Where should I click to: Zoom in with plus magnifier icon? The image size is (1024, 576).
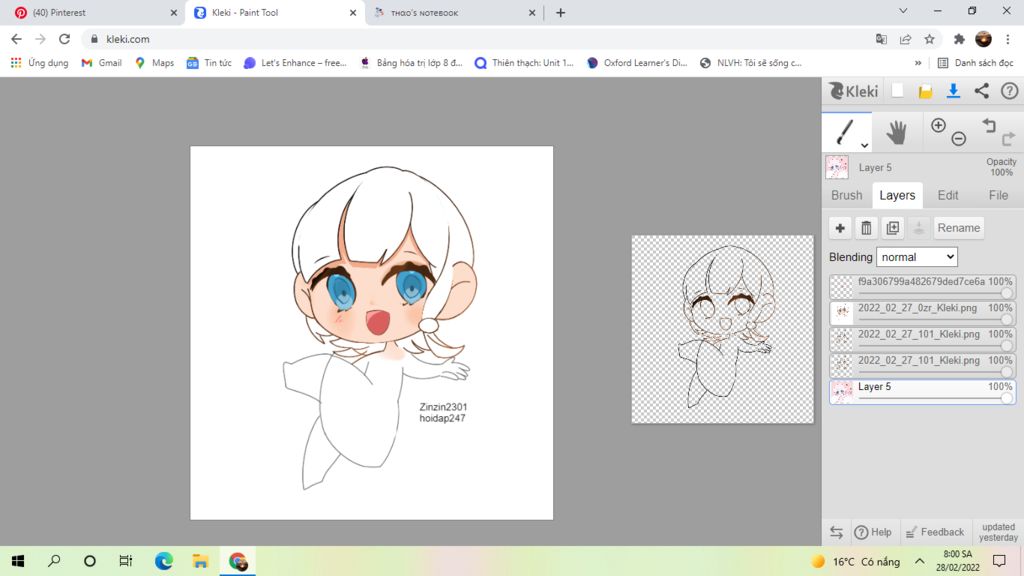(x=938, y=125)
